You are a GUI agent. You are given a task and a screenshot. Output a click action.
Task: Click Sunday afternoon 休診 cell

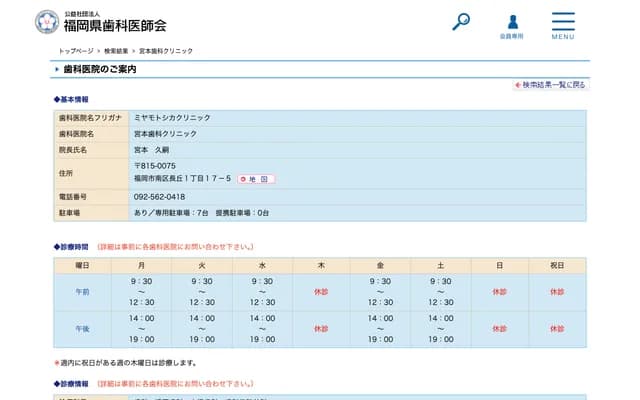(500, 329)
